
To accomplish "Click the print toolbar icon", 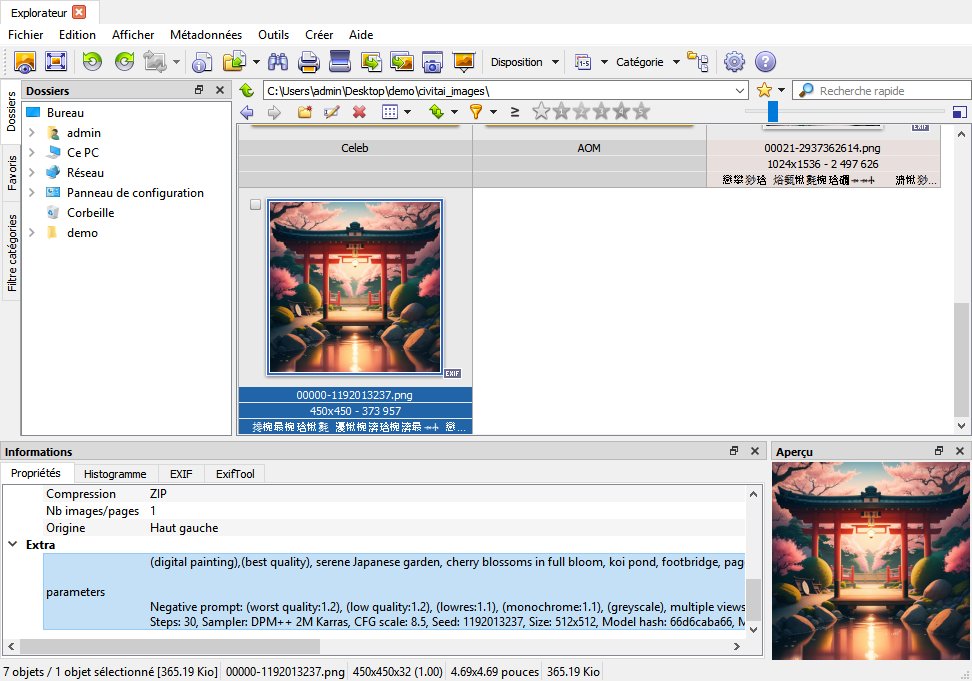I will [309, 62].
